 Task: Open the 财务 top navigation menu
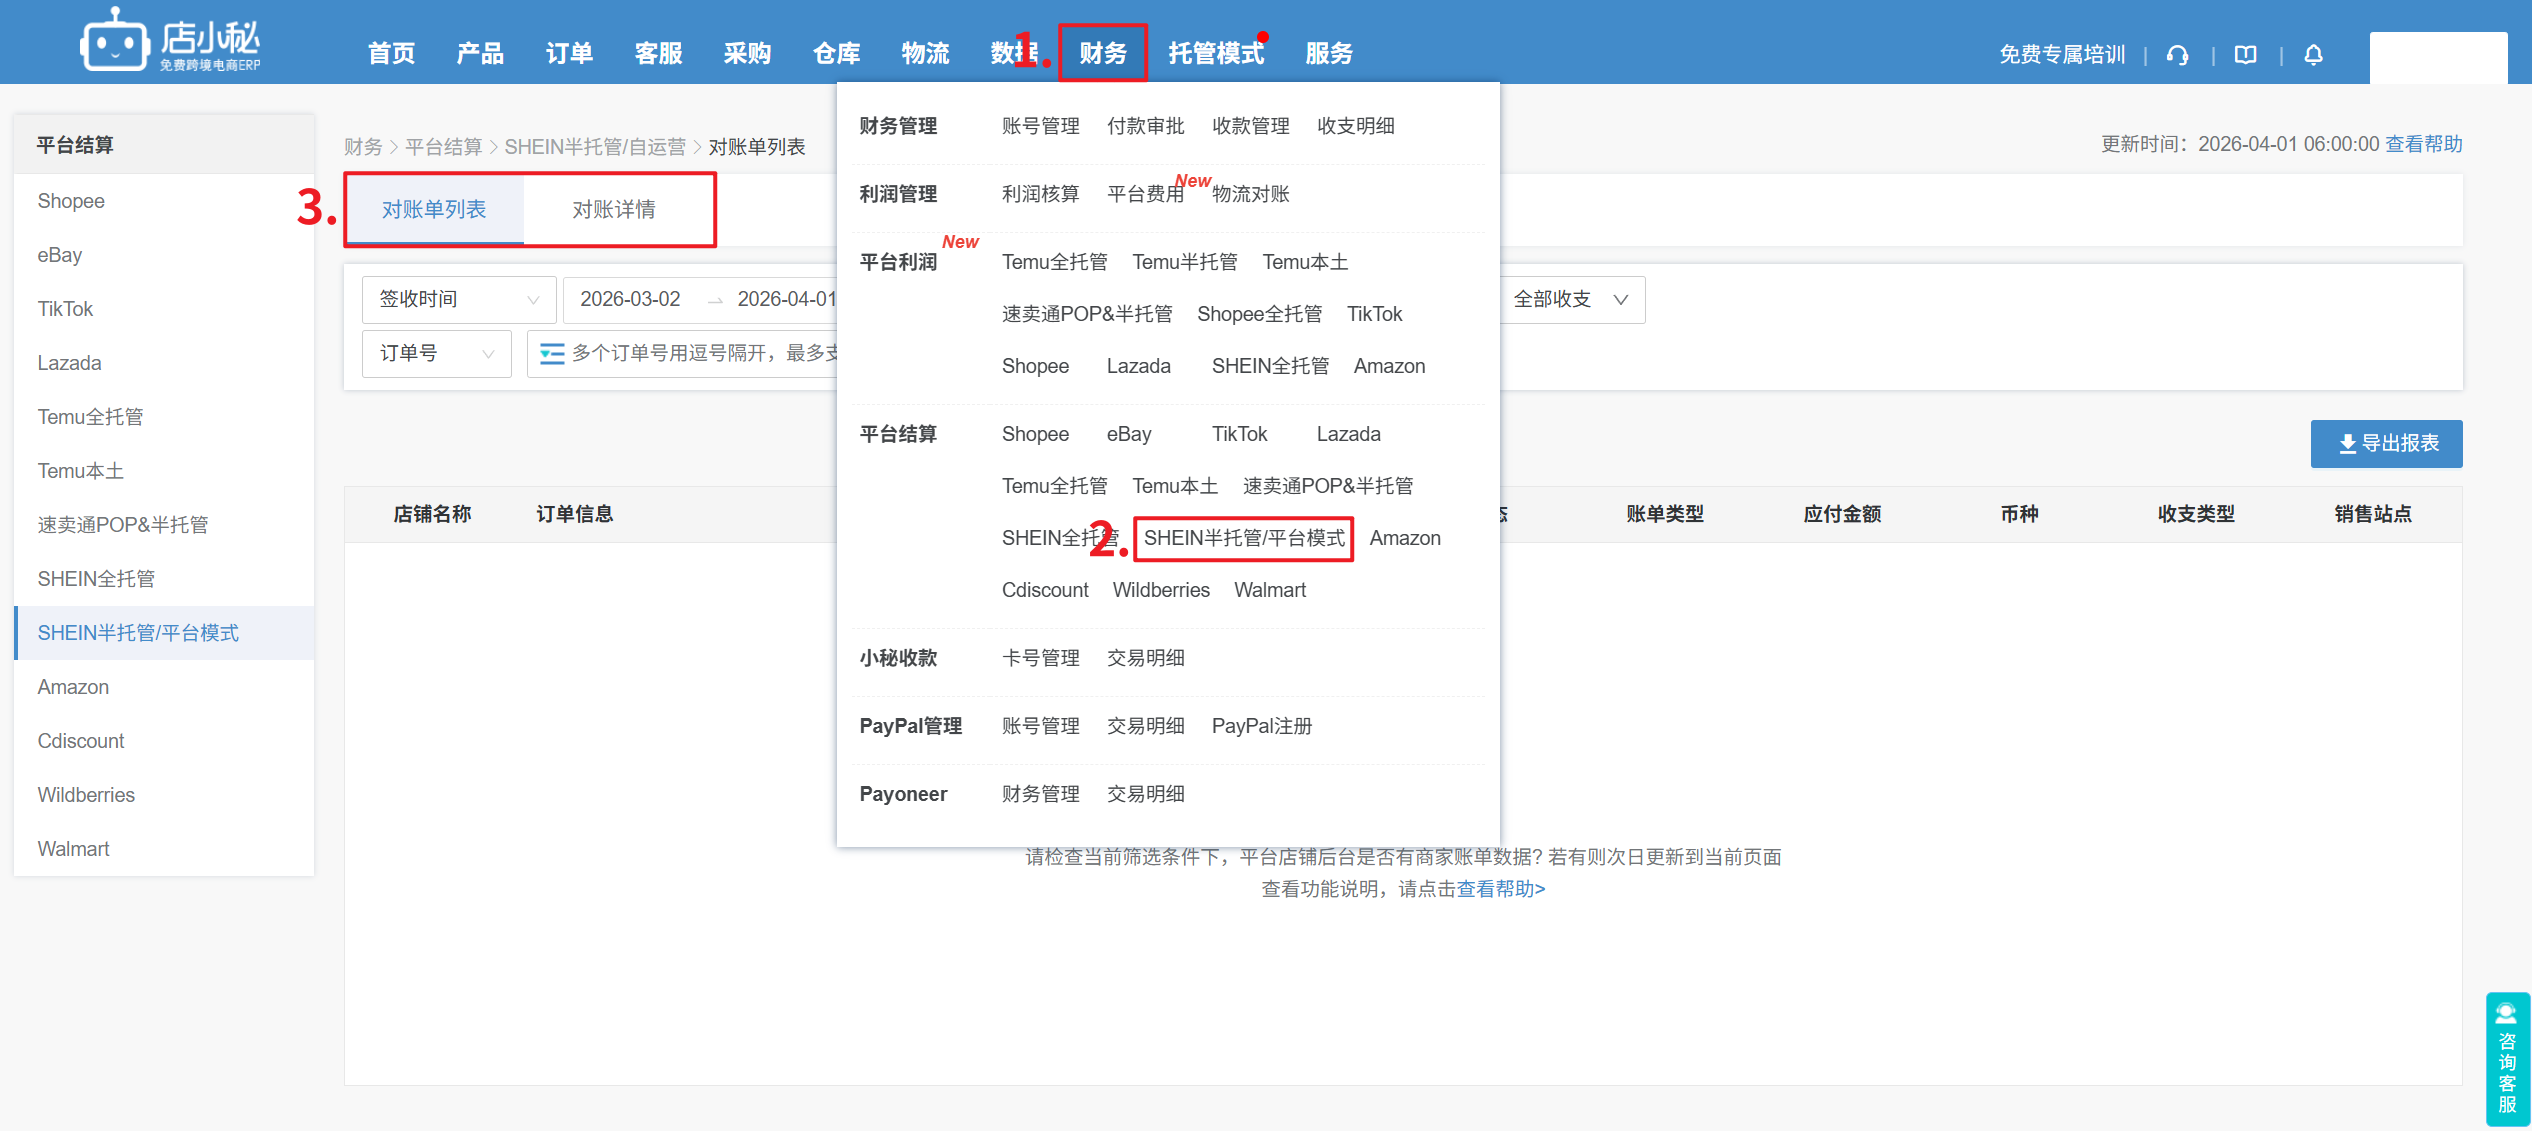click(x=1102, y=53)
